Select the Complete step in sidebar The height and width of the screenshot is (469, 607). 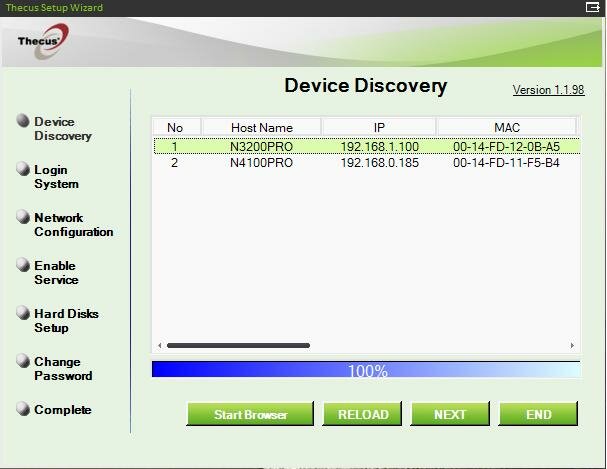[63, 410]
